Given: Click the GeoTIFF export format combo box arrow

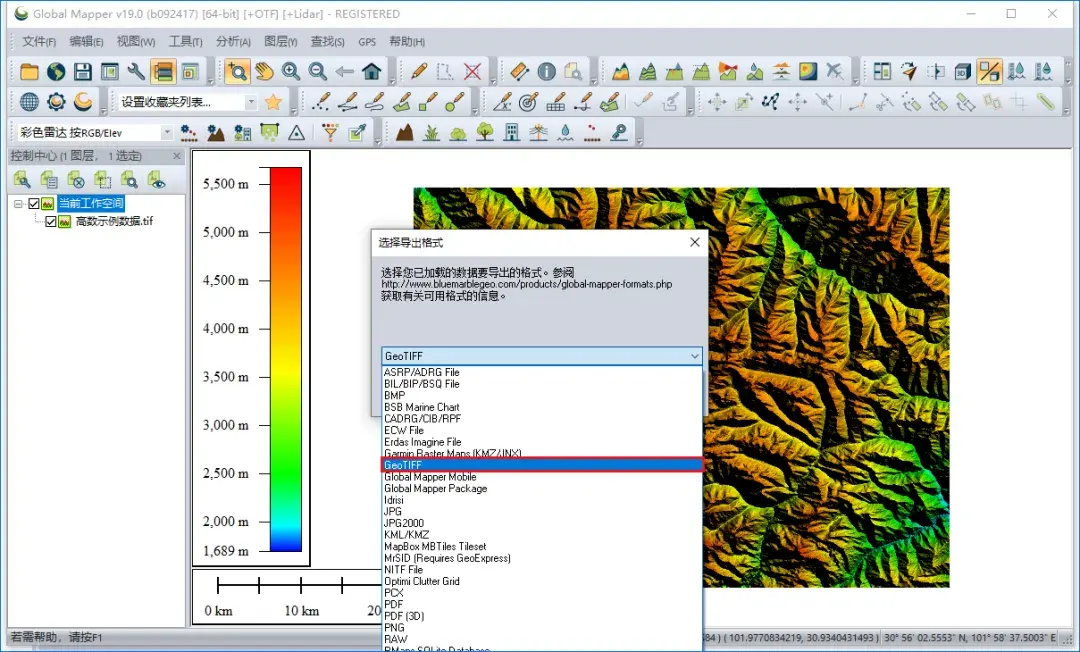Looking at the screenshot, I should coord(694,356).
